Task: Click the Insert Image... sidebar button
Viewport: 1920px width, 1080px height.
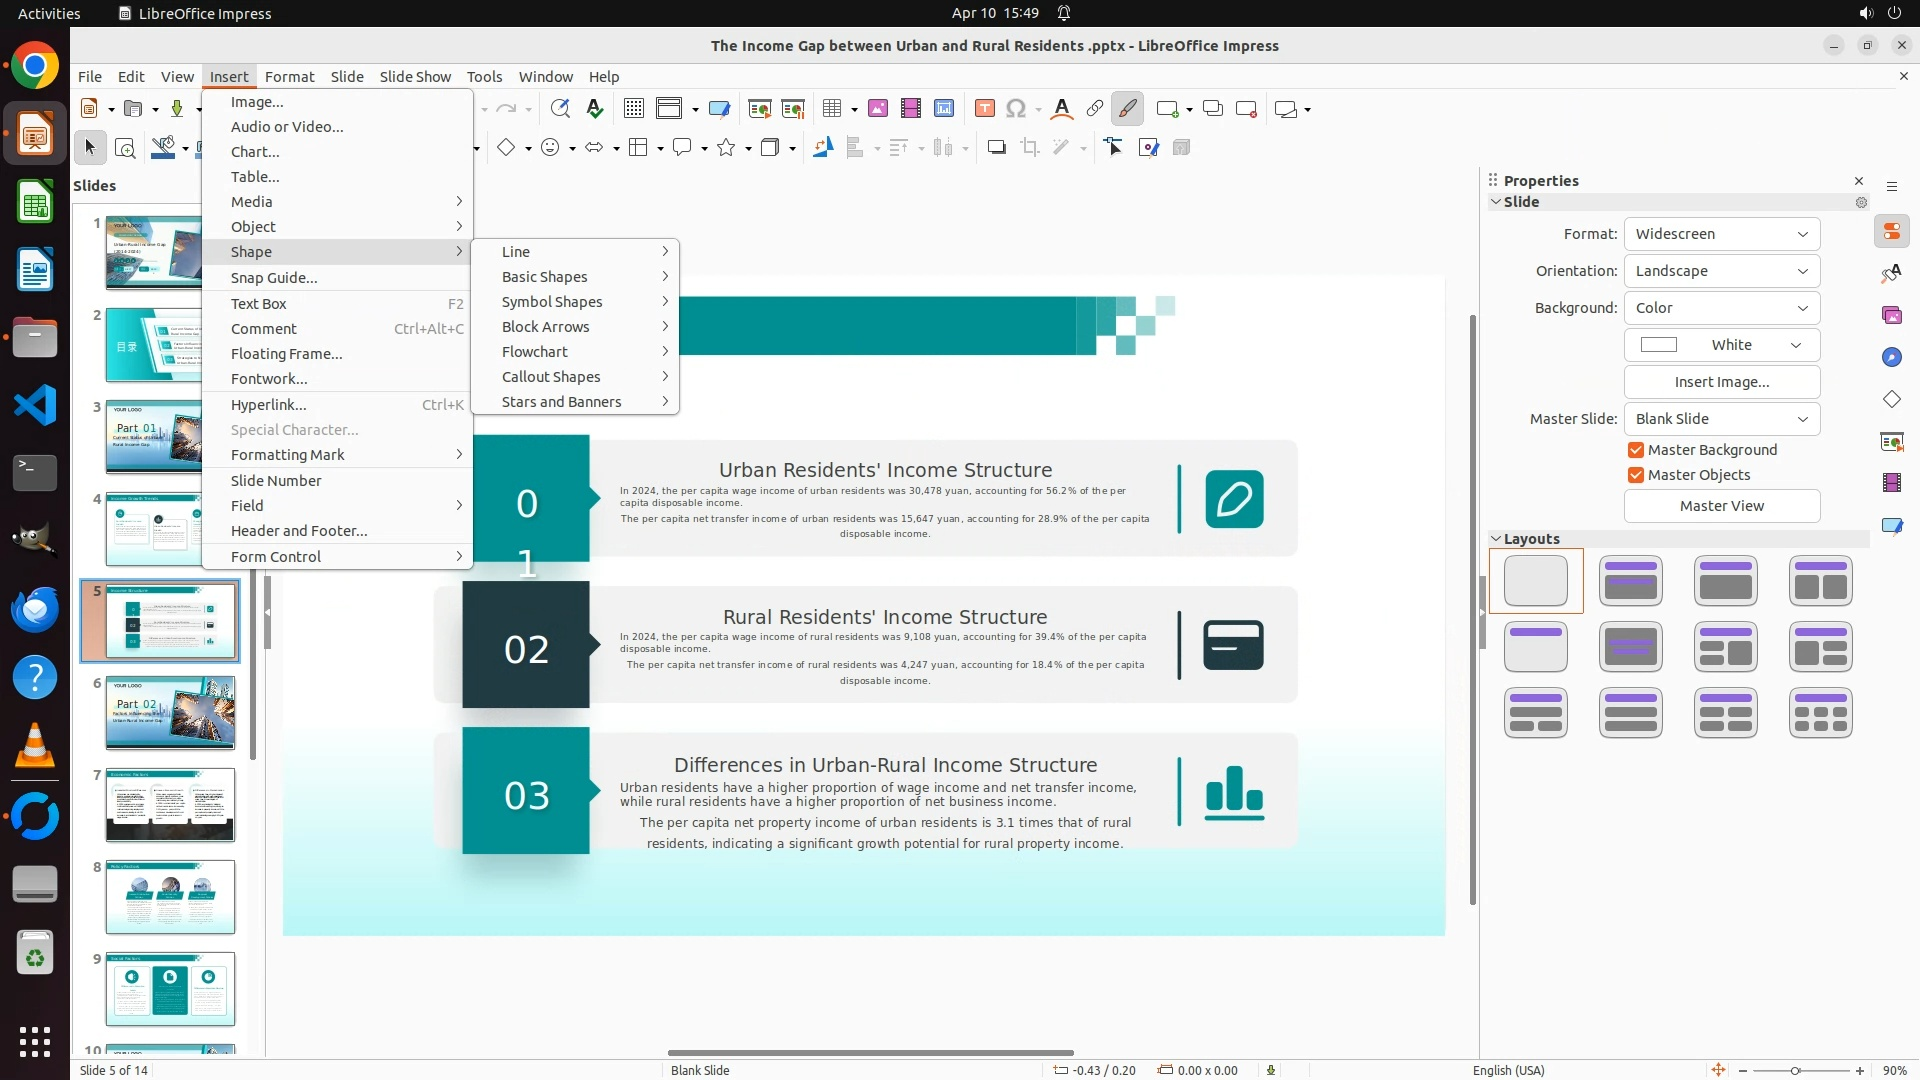Action: (x=1721, y=382)
